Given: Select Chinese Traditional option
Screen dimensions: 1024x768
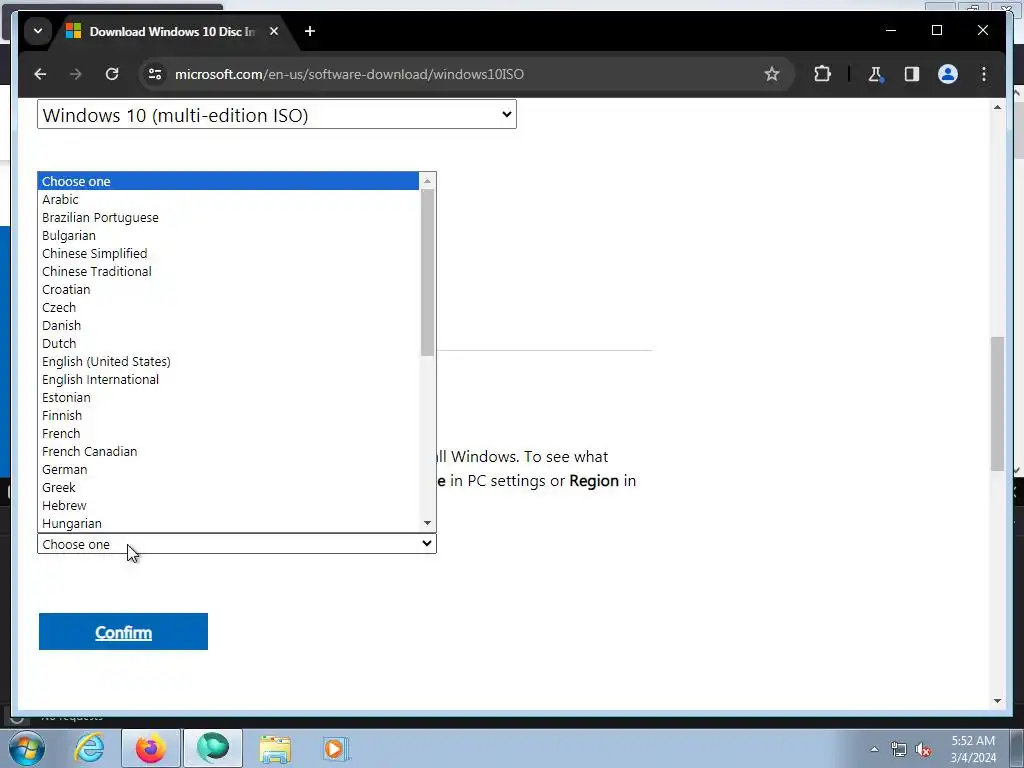Looking at the screenshot, I should pos(228,271).
